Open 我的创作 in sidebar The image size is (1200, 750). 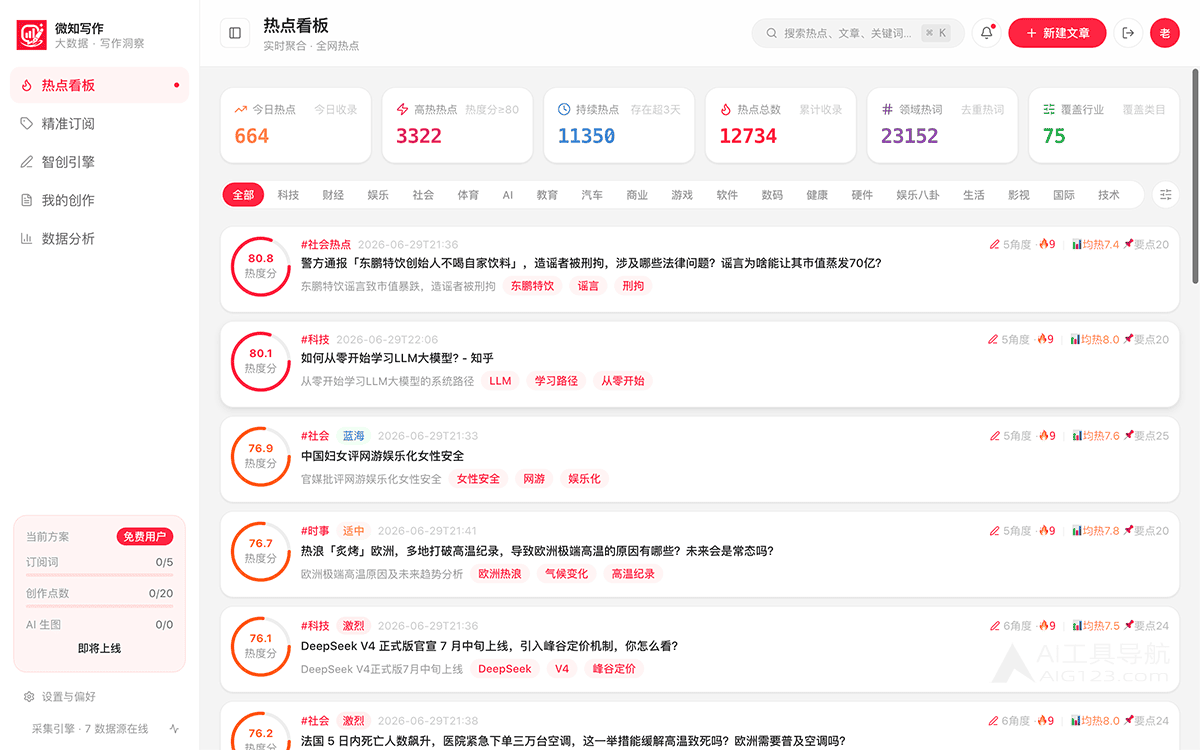click(x=99, y=200)
